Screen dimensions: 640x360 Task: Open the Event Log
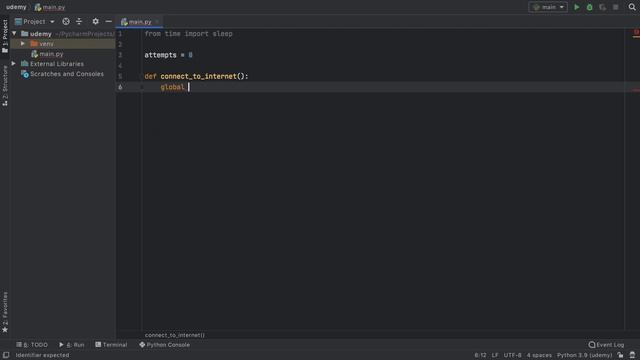click(606, 345)
